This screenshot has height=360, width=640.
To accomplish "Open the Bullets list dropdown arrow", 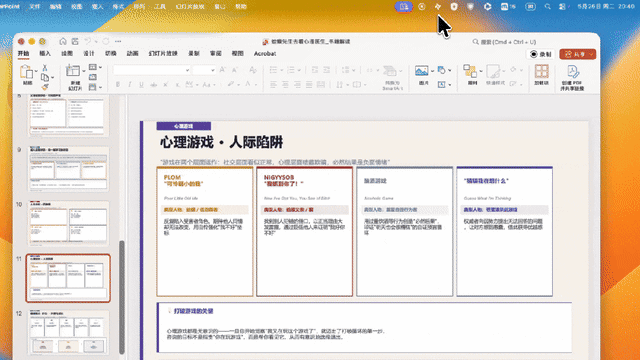I will tap(282, 71).
